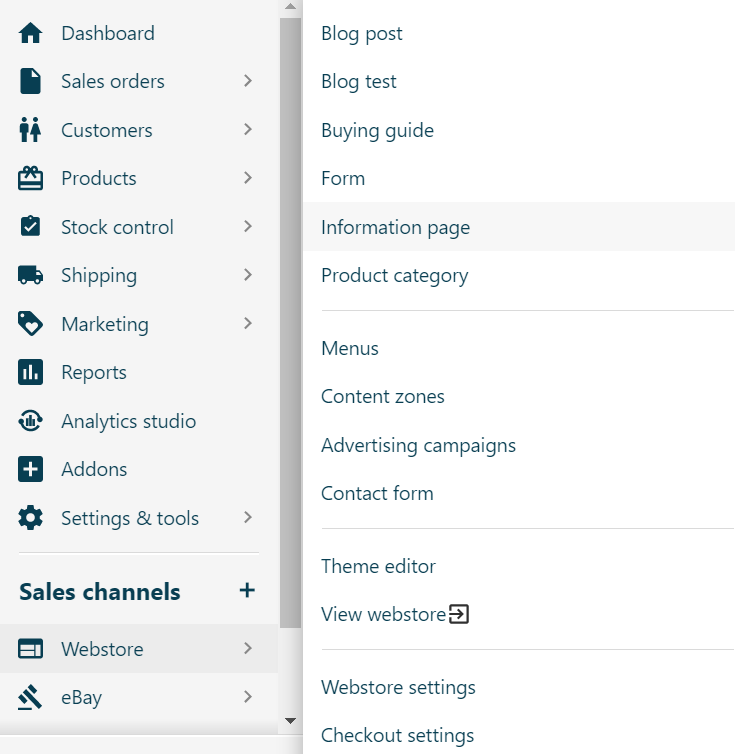
Task: Click the Sales orders document icon
Action: (31, 81)
